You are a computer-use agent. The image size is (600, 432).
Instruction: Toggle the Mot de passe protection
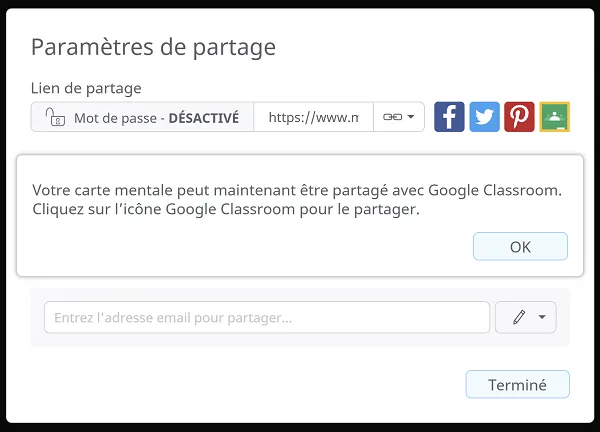[x=142, y=117]
